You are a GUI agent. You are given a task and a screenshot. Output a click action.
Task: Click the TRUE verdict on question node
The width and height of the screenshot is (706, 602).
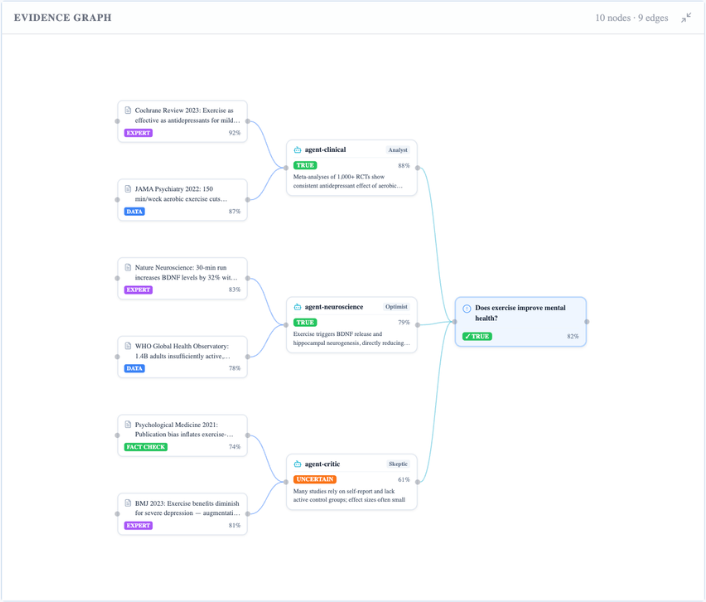pos(477,336)
